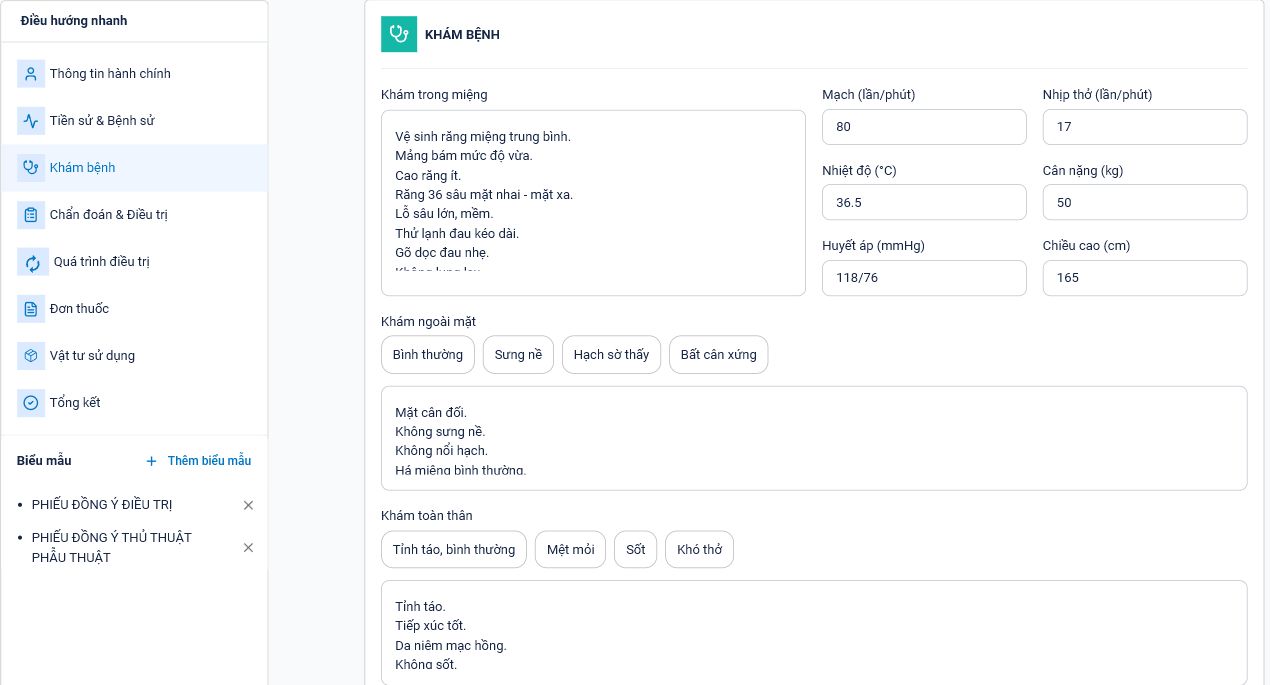This screenshot has height=685, width=1270.
Task: Jump to Quá trình điều trị section
Action: (134, 262)
